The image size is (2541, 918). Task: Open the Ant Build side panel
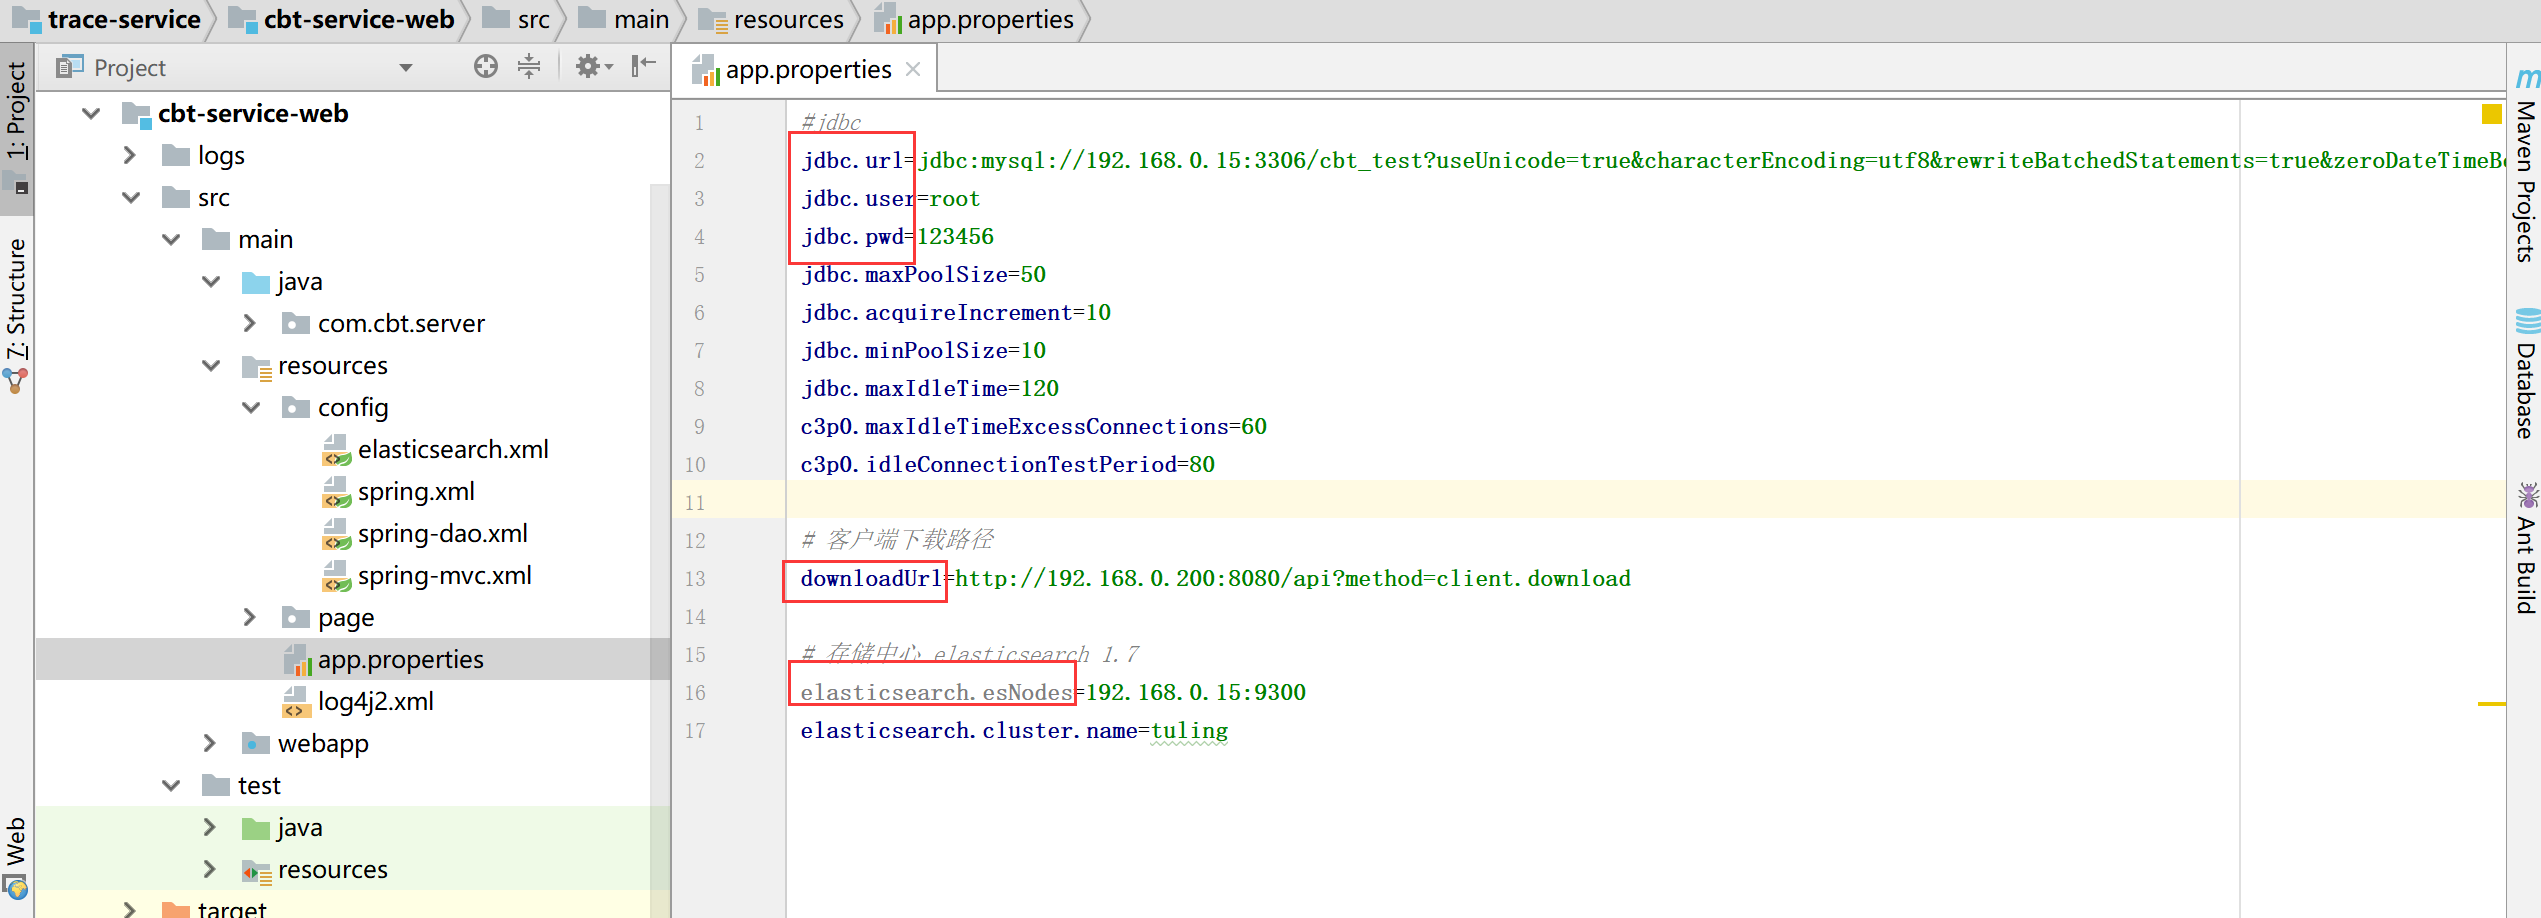coord(2526,549)
